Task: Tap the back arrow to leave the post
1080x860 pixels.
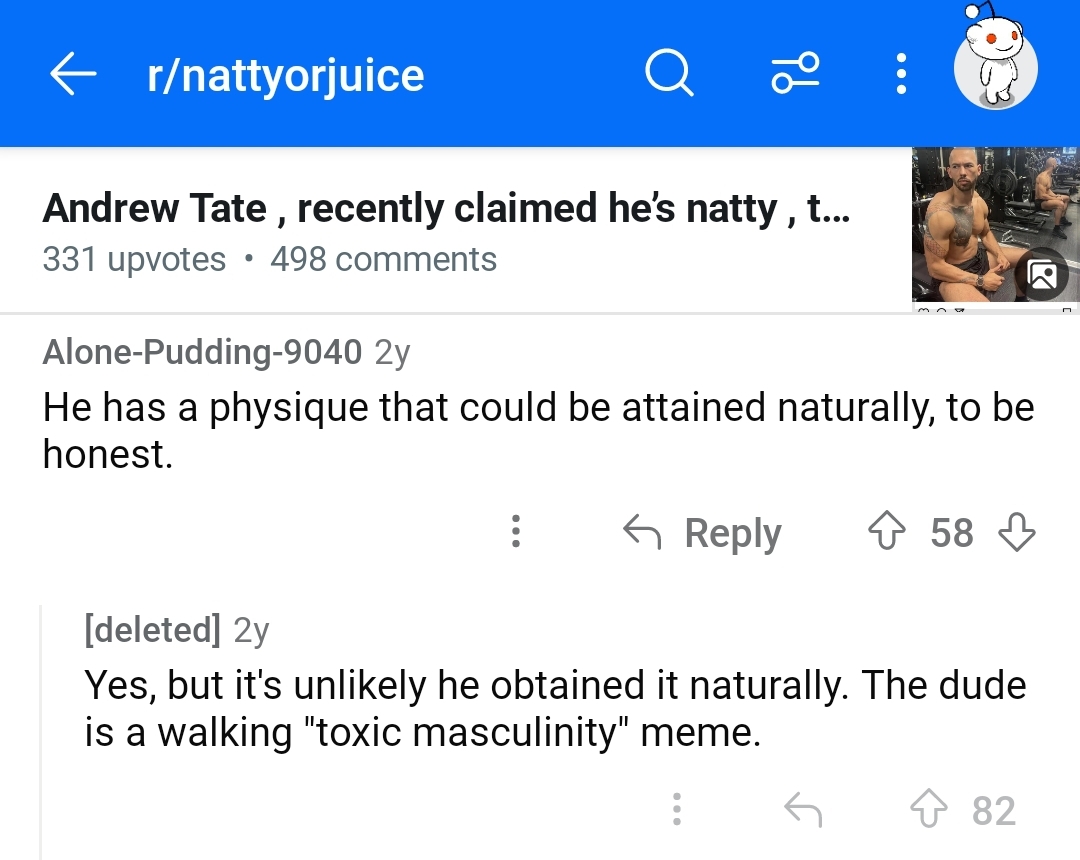Action: [x=72, y=73]
